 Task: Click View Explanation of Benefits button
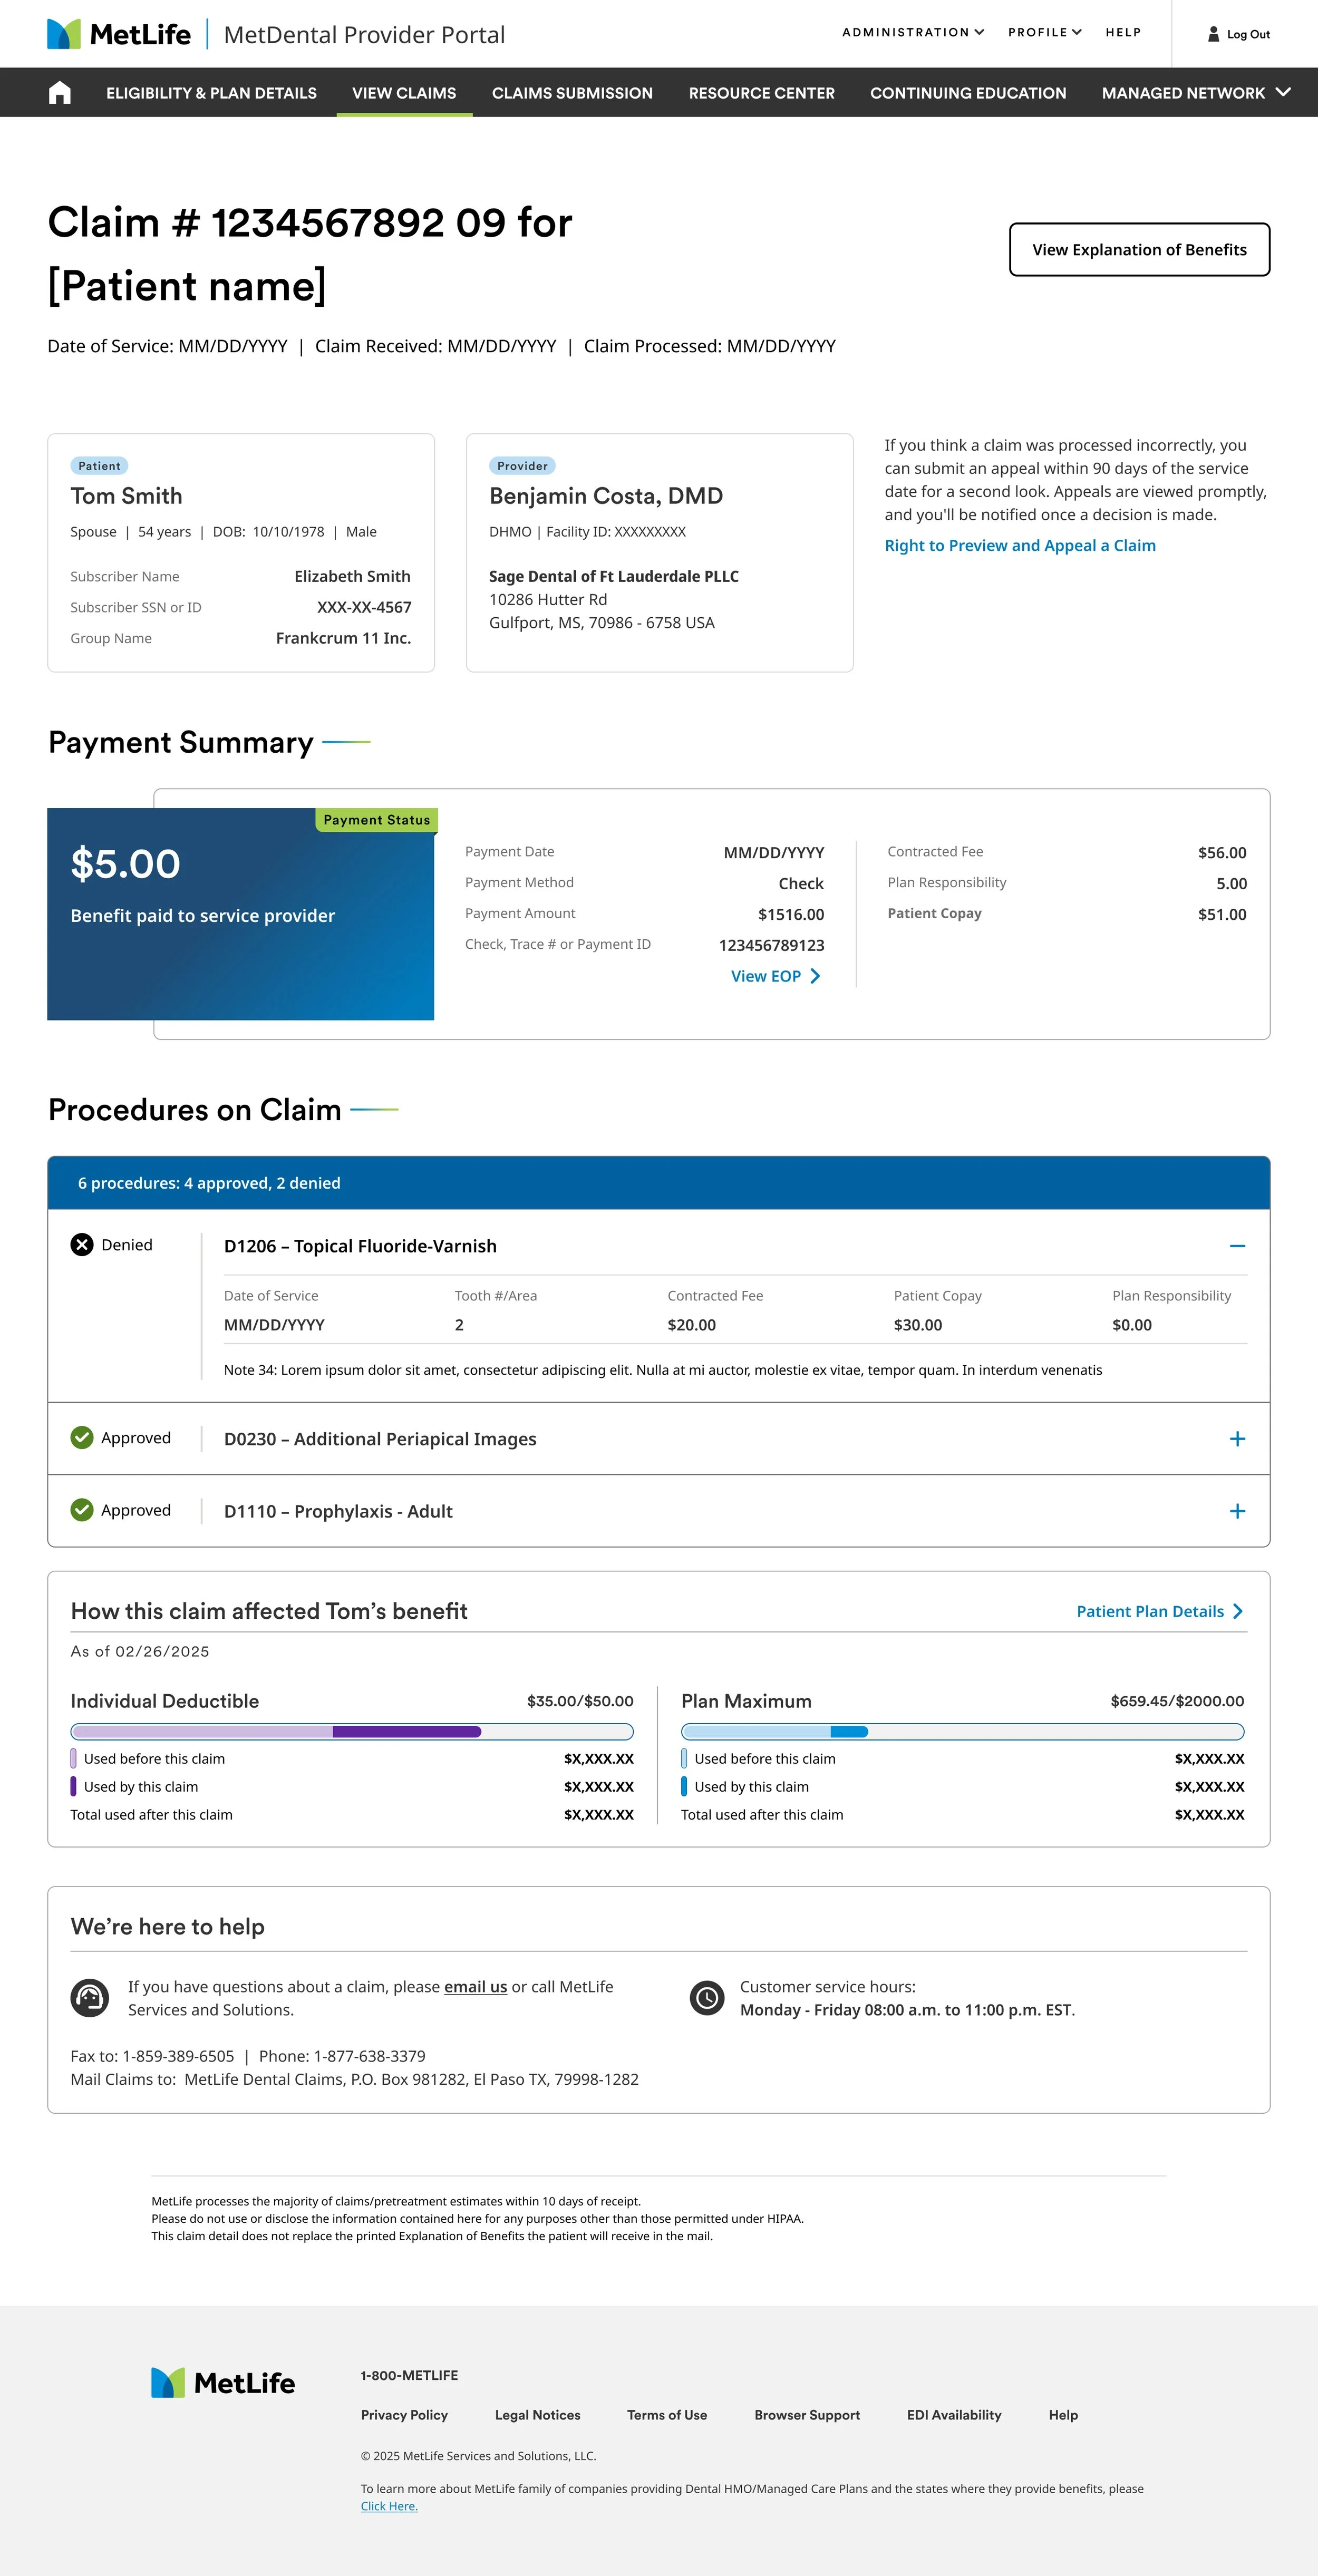(x=1139, y=249)
